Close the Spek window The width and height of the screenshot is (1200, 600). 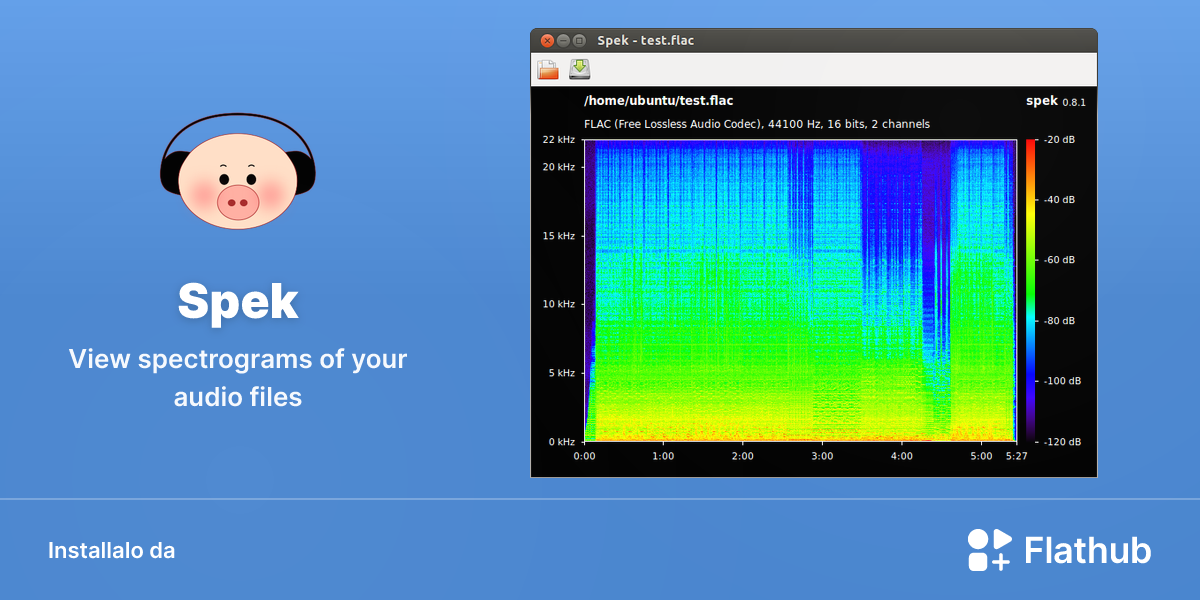coord(547,41)
